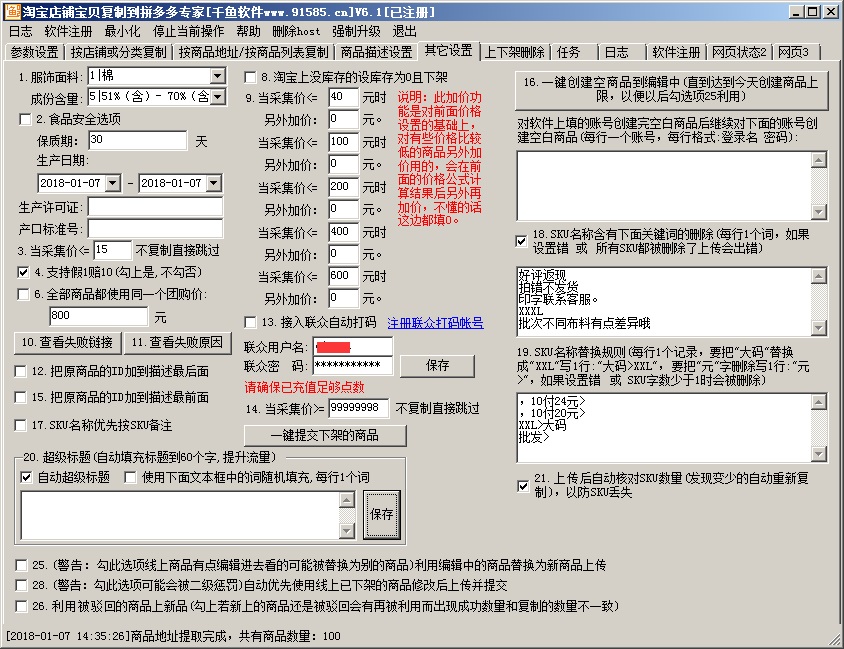Click 最小化 menu item
The width and height of the screenshot is (844, 649).
[122, 32]
